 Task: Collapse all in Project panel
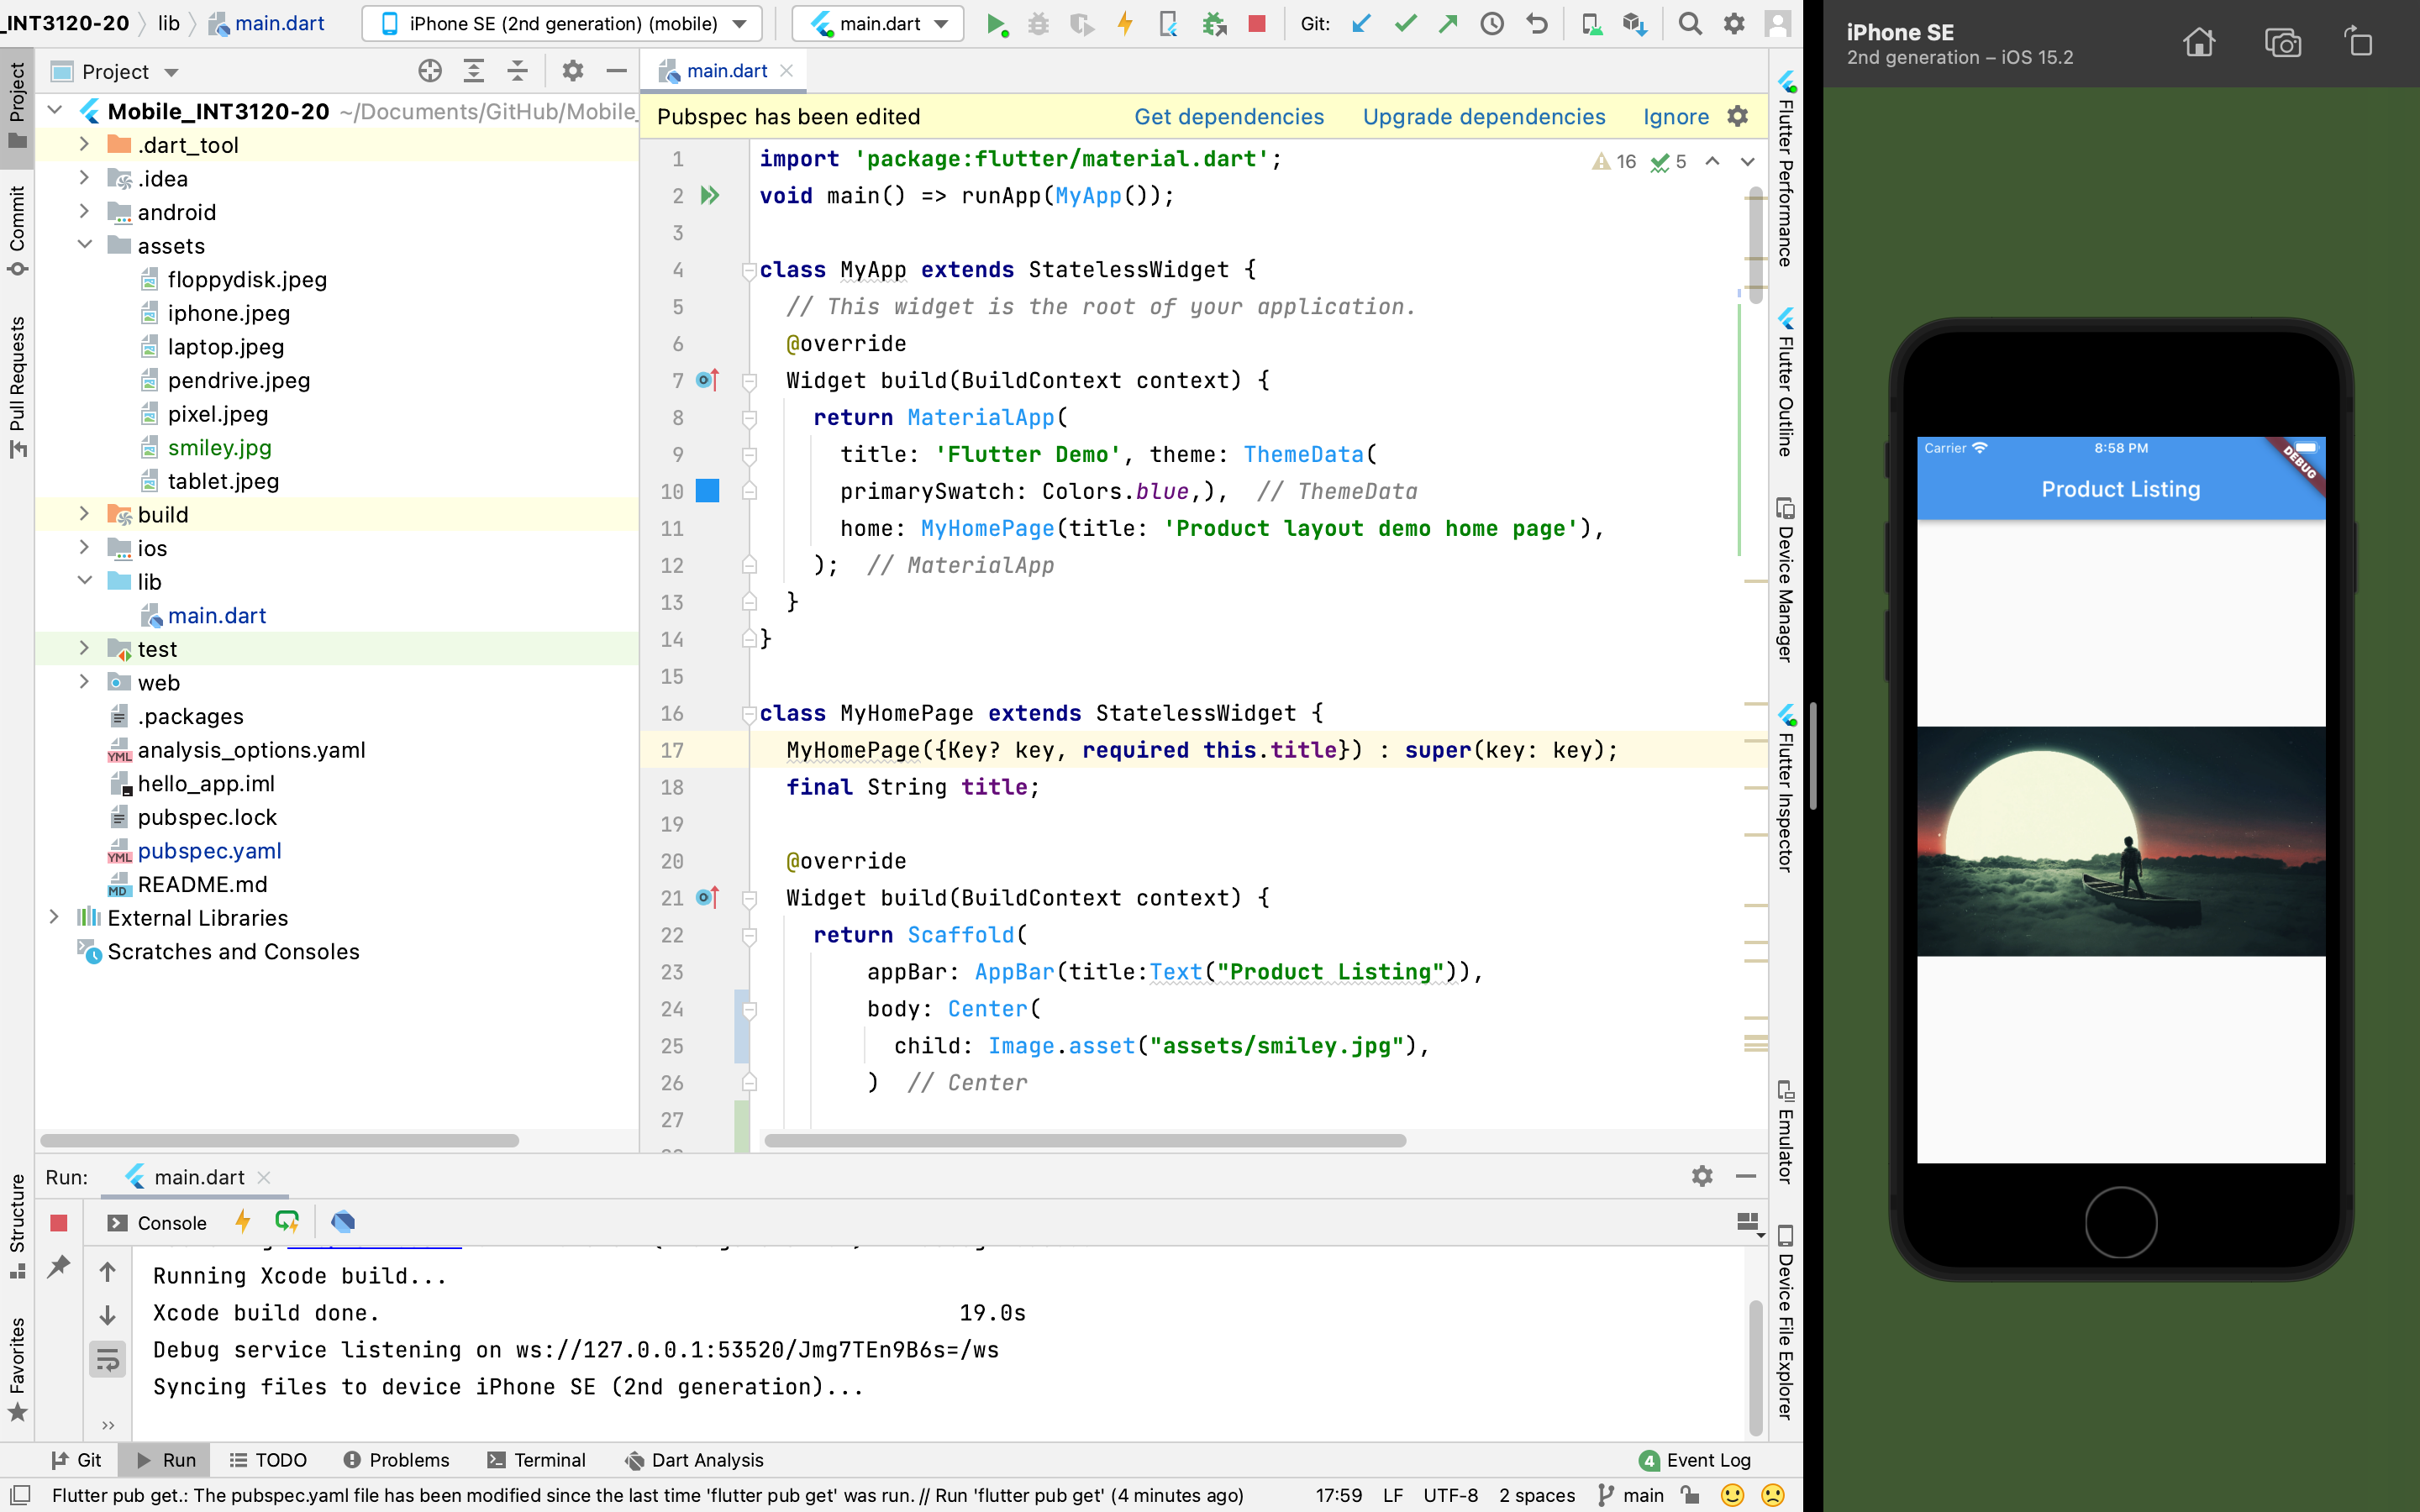[x=517, y=71]
